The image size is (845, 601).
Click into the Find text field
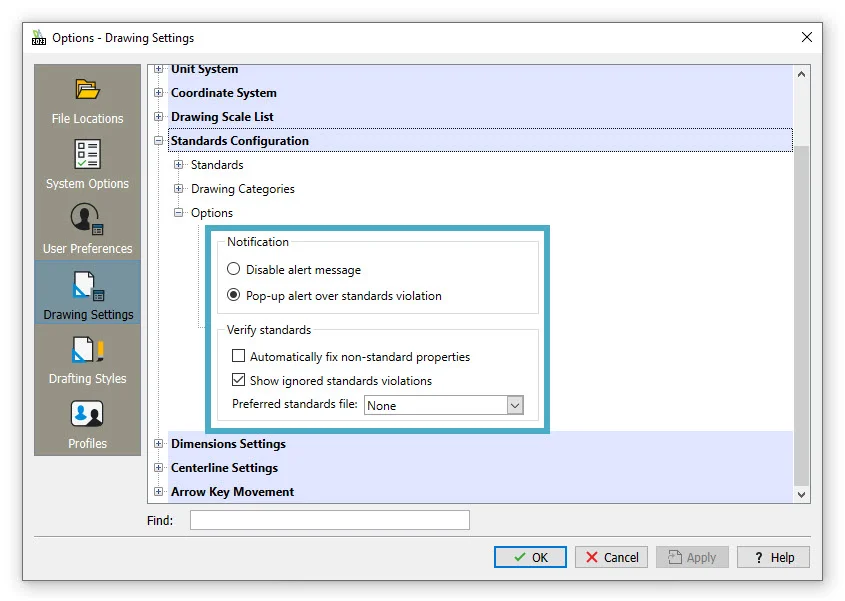tap(329, 520)
